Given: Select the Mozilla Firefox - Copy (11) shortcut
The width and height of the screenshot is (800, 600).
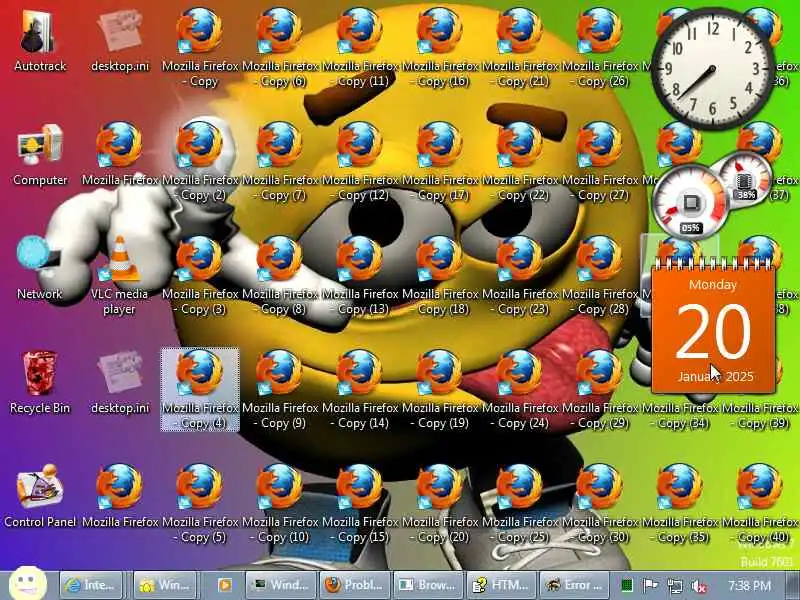Looking at the screenshot, I should point(360,47).
